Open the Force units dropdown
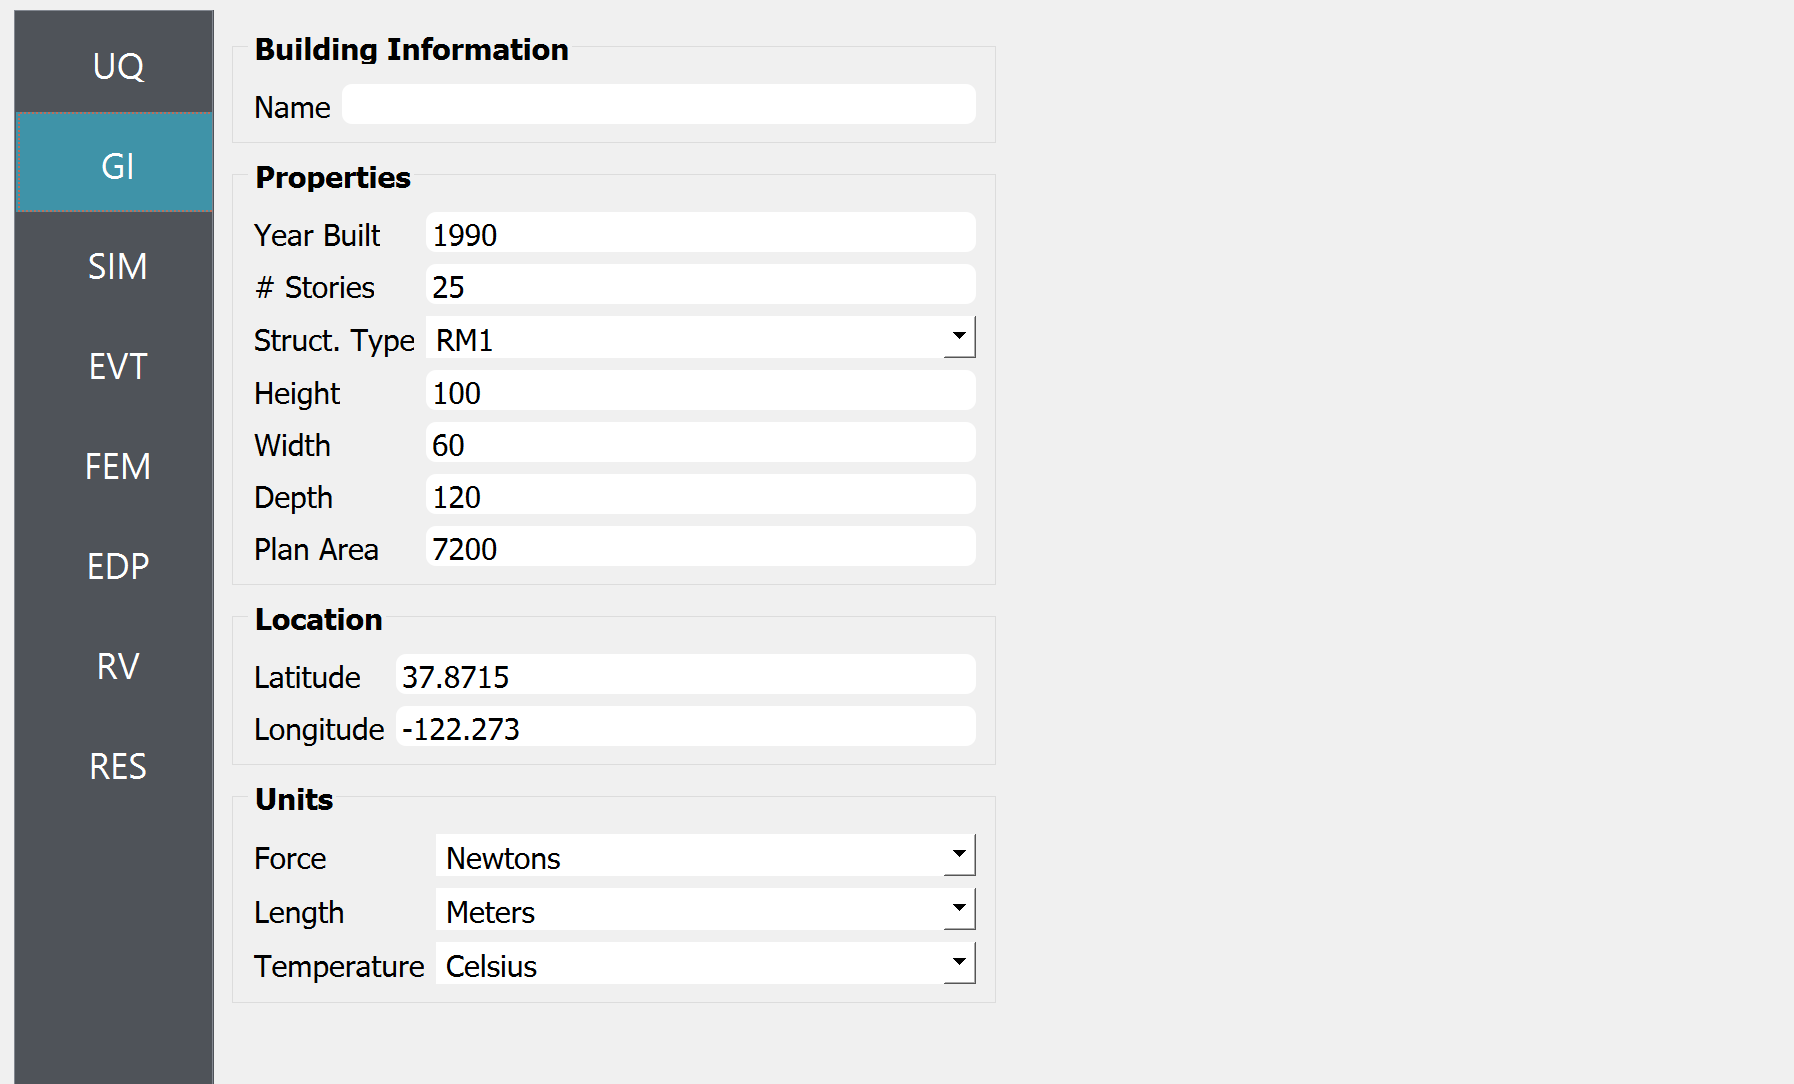The width and height of the screenshot is (1794, 1084). [x=705, y=856]
